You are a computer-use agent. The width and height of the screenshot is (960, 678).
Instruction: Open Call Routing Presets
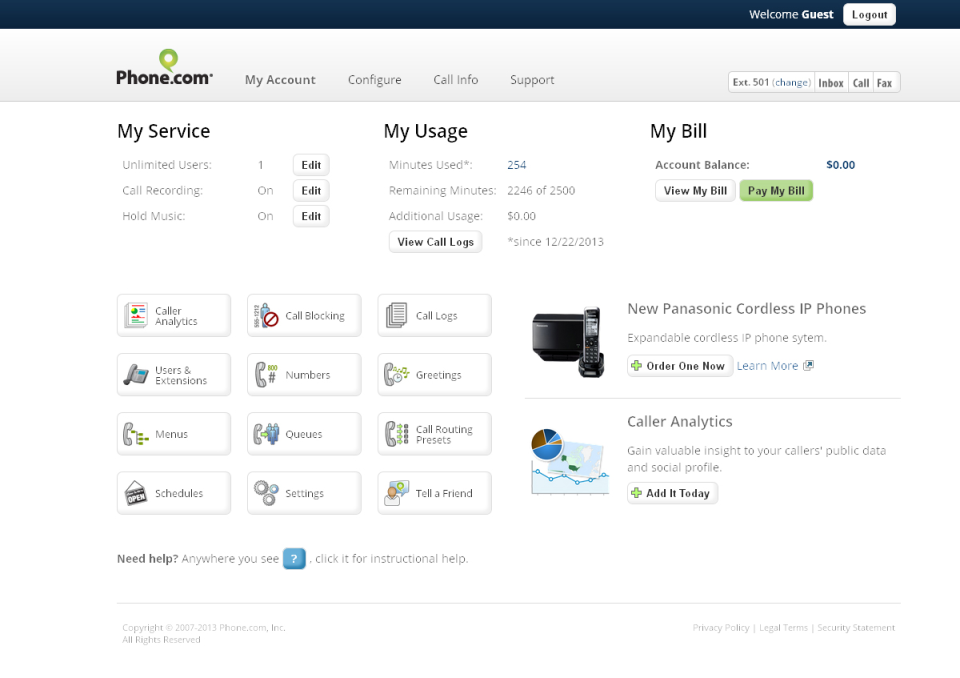coord(433,433)
